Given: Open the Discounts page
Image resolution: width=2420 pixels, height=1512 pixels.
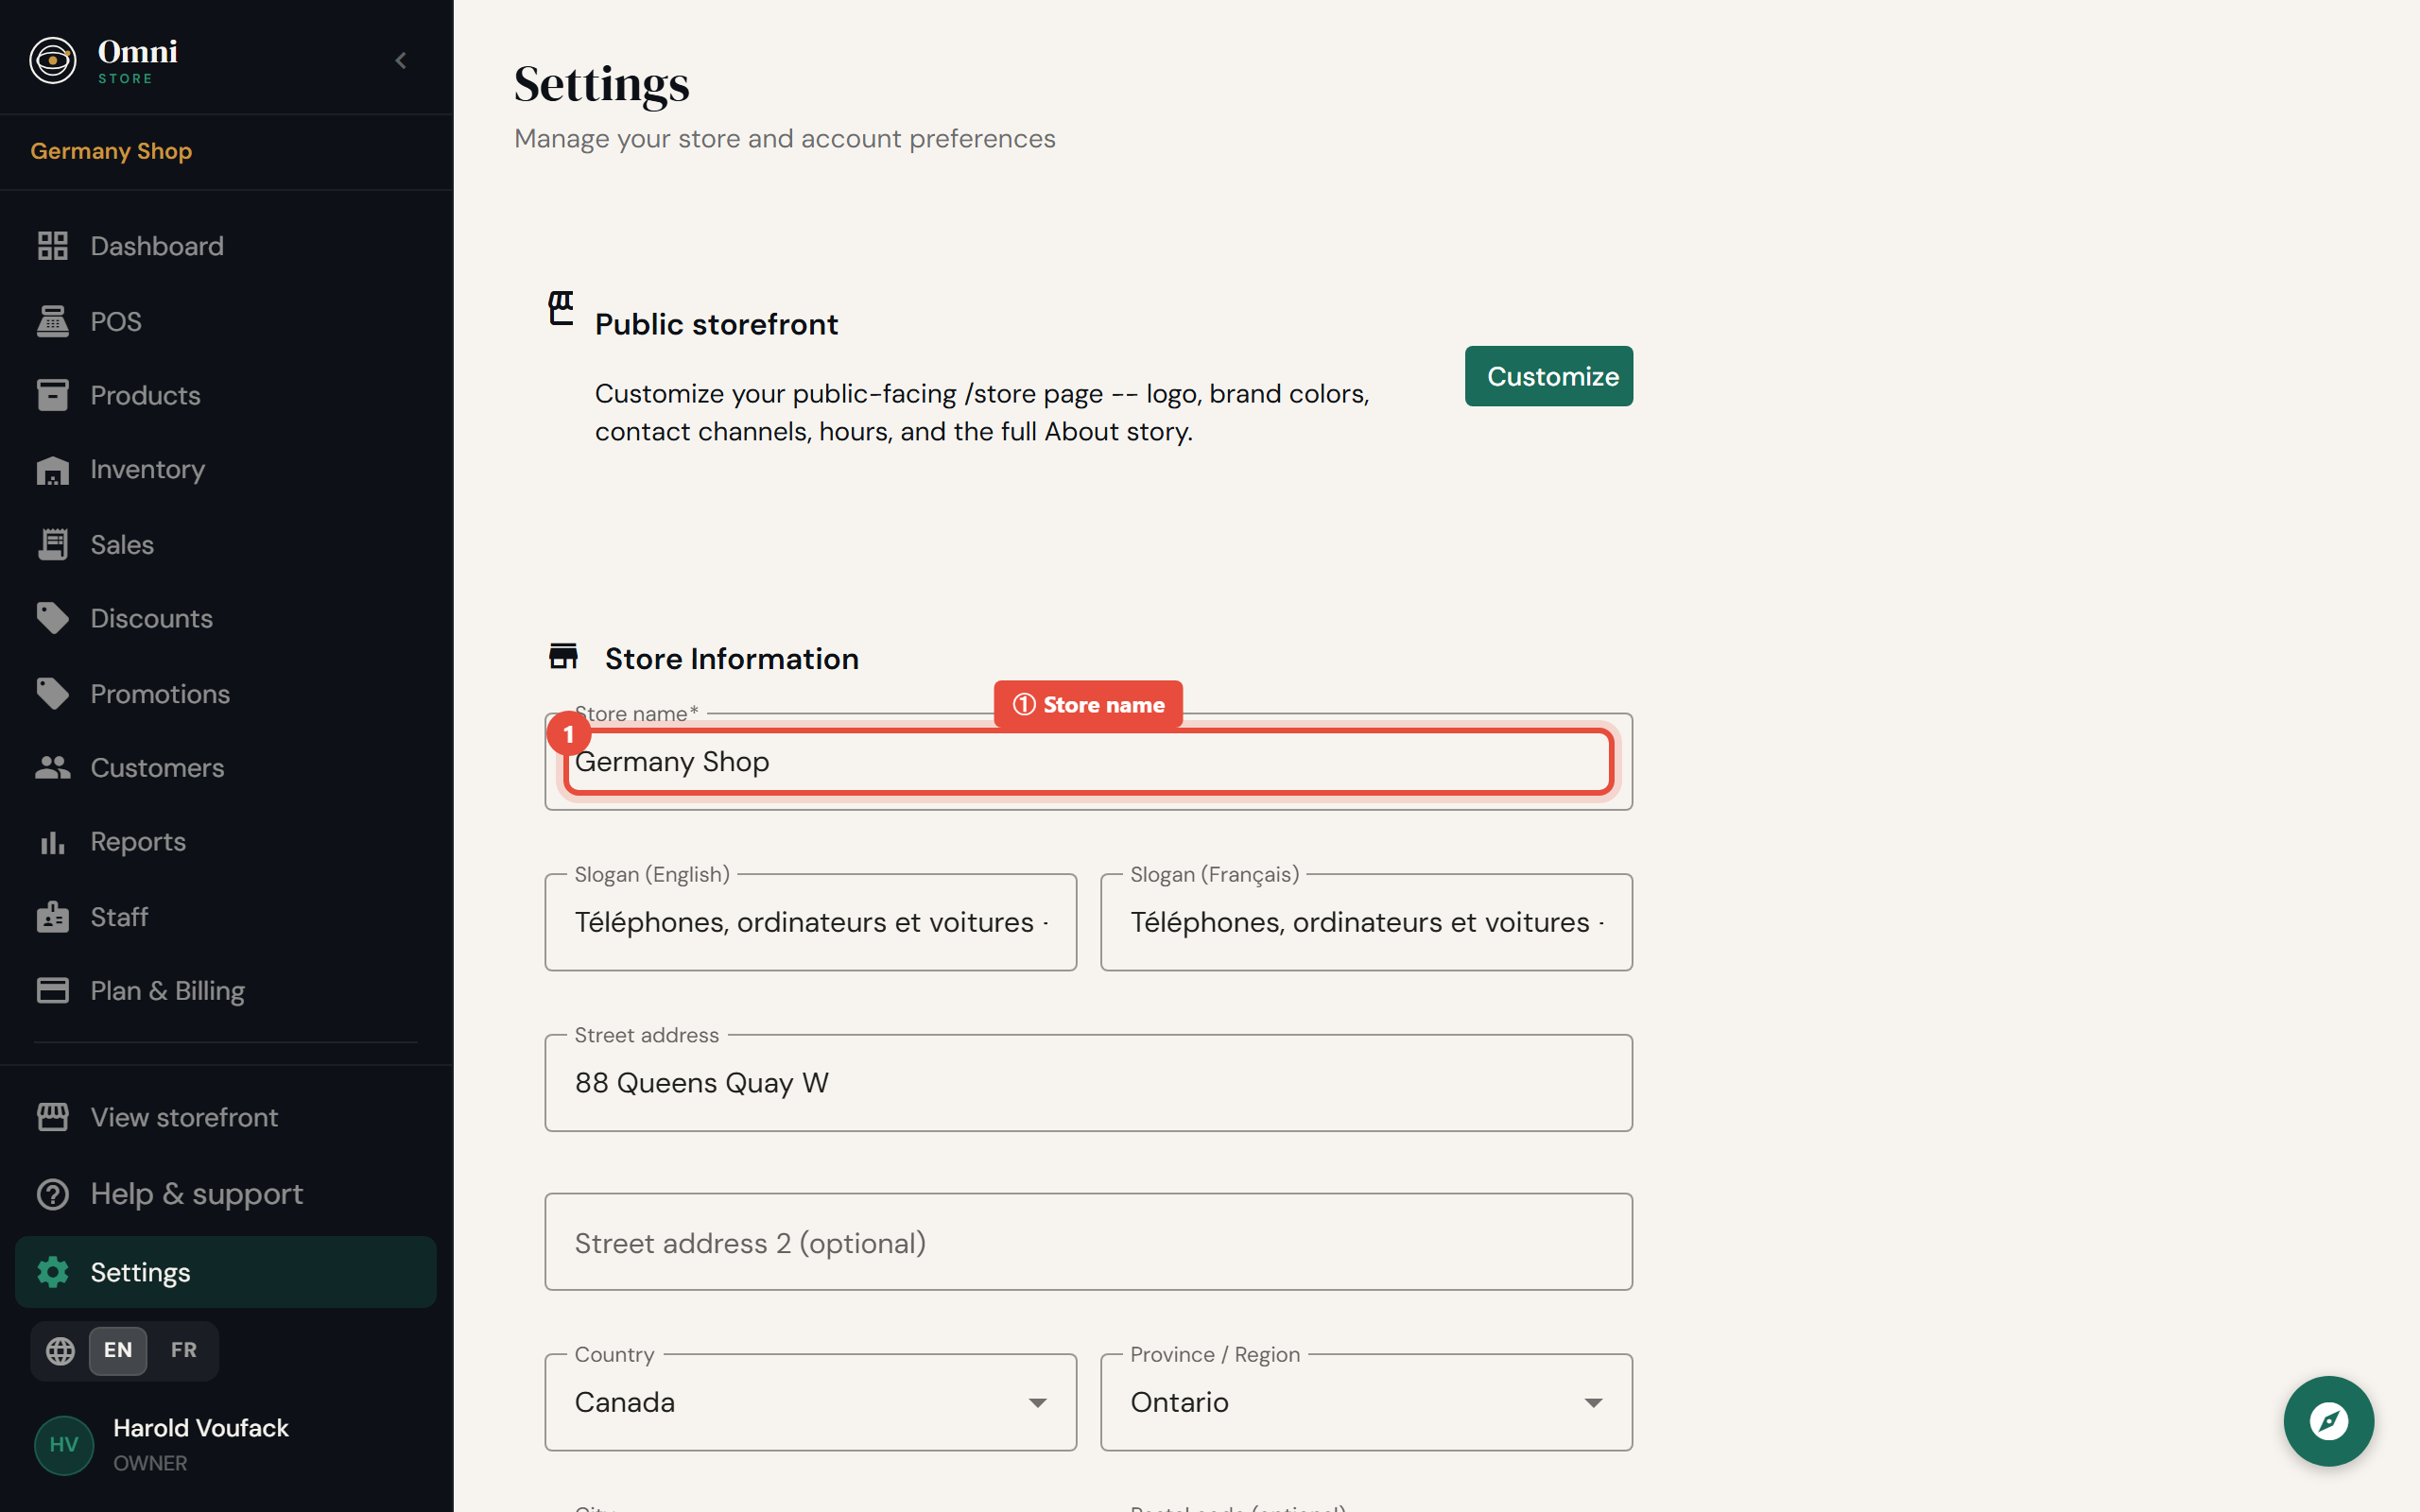Looking at the screenshot, I should pyautogui.click(x=226, y=618).
